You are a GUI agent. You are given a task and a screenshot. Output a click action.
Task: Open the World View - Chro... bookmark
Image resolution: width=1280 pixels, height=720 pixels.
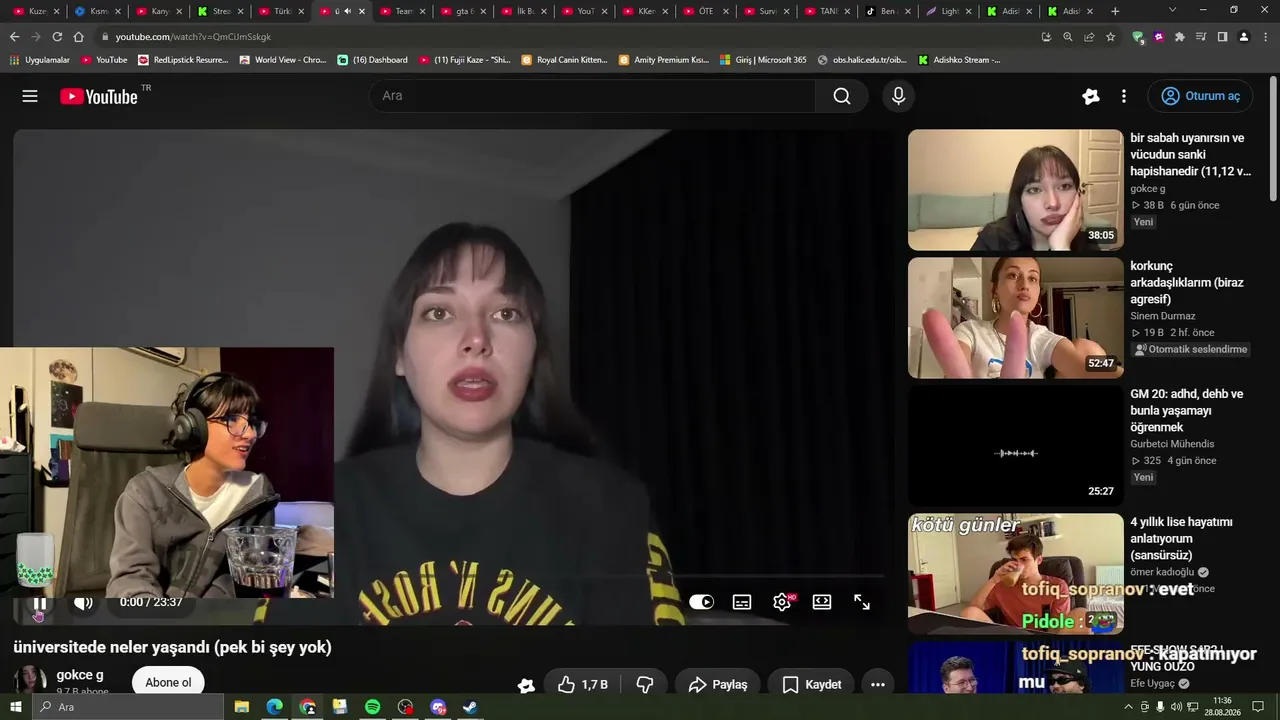[283, 60]
